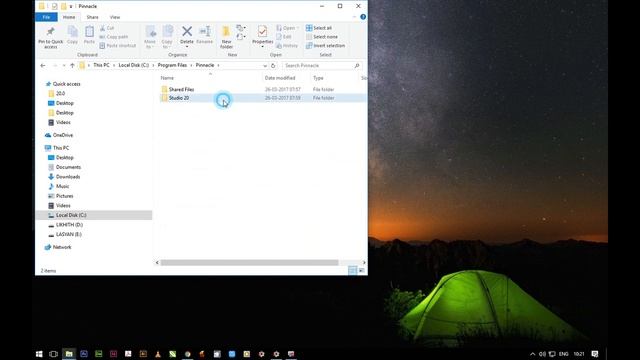Click Copy path in the ribbon

coord(114,37)
